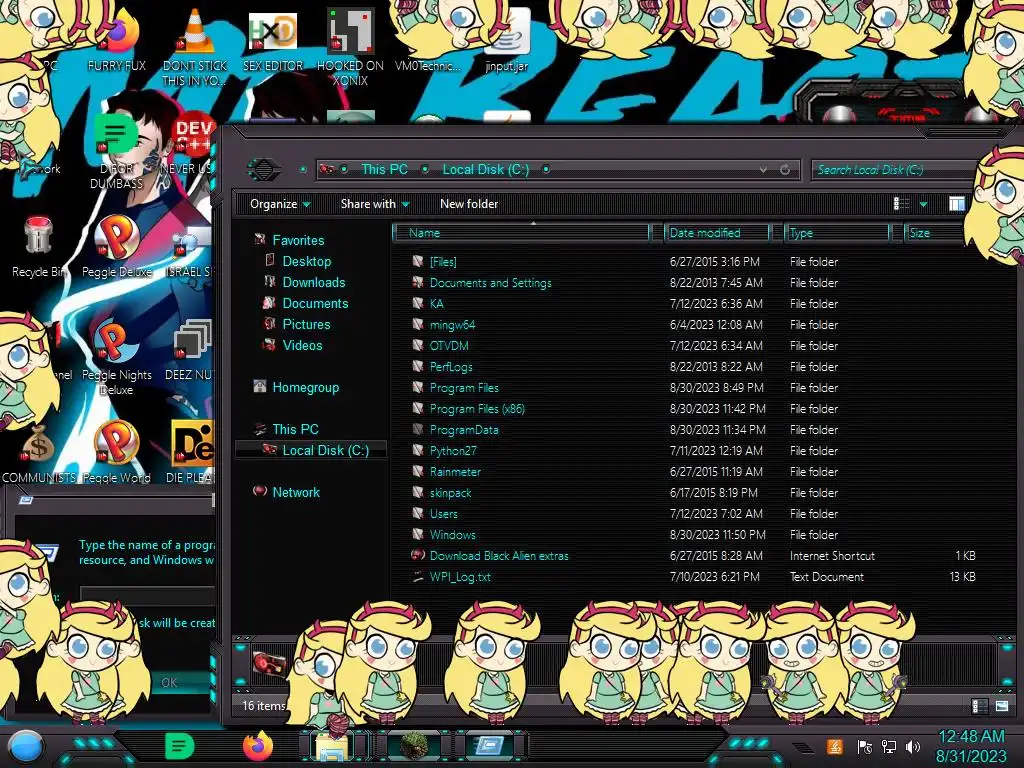
Task: Click the orange Java update tray icon
Action: (x=835, y=747)
